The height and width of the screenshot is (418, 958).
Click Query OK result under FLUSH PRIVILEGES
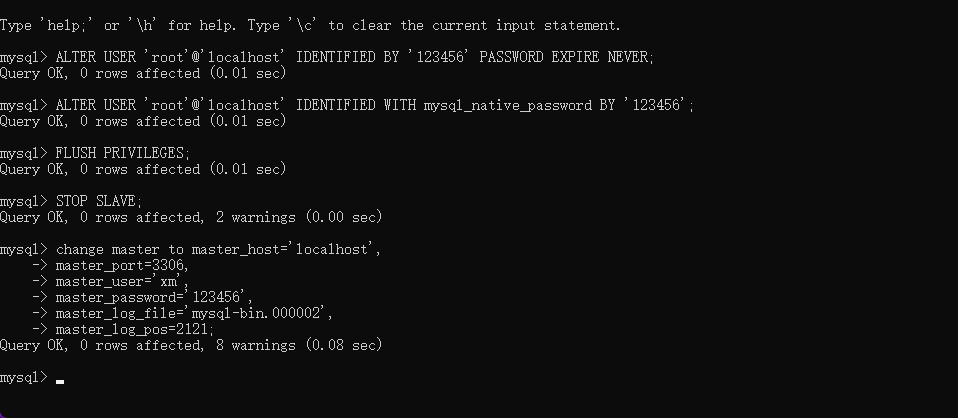[143, 169]
